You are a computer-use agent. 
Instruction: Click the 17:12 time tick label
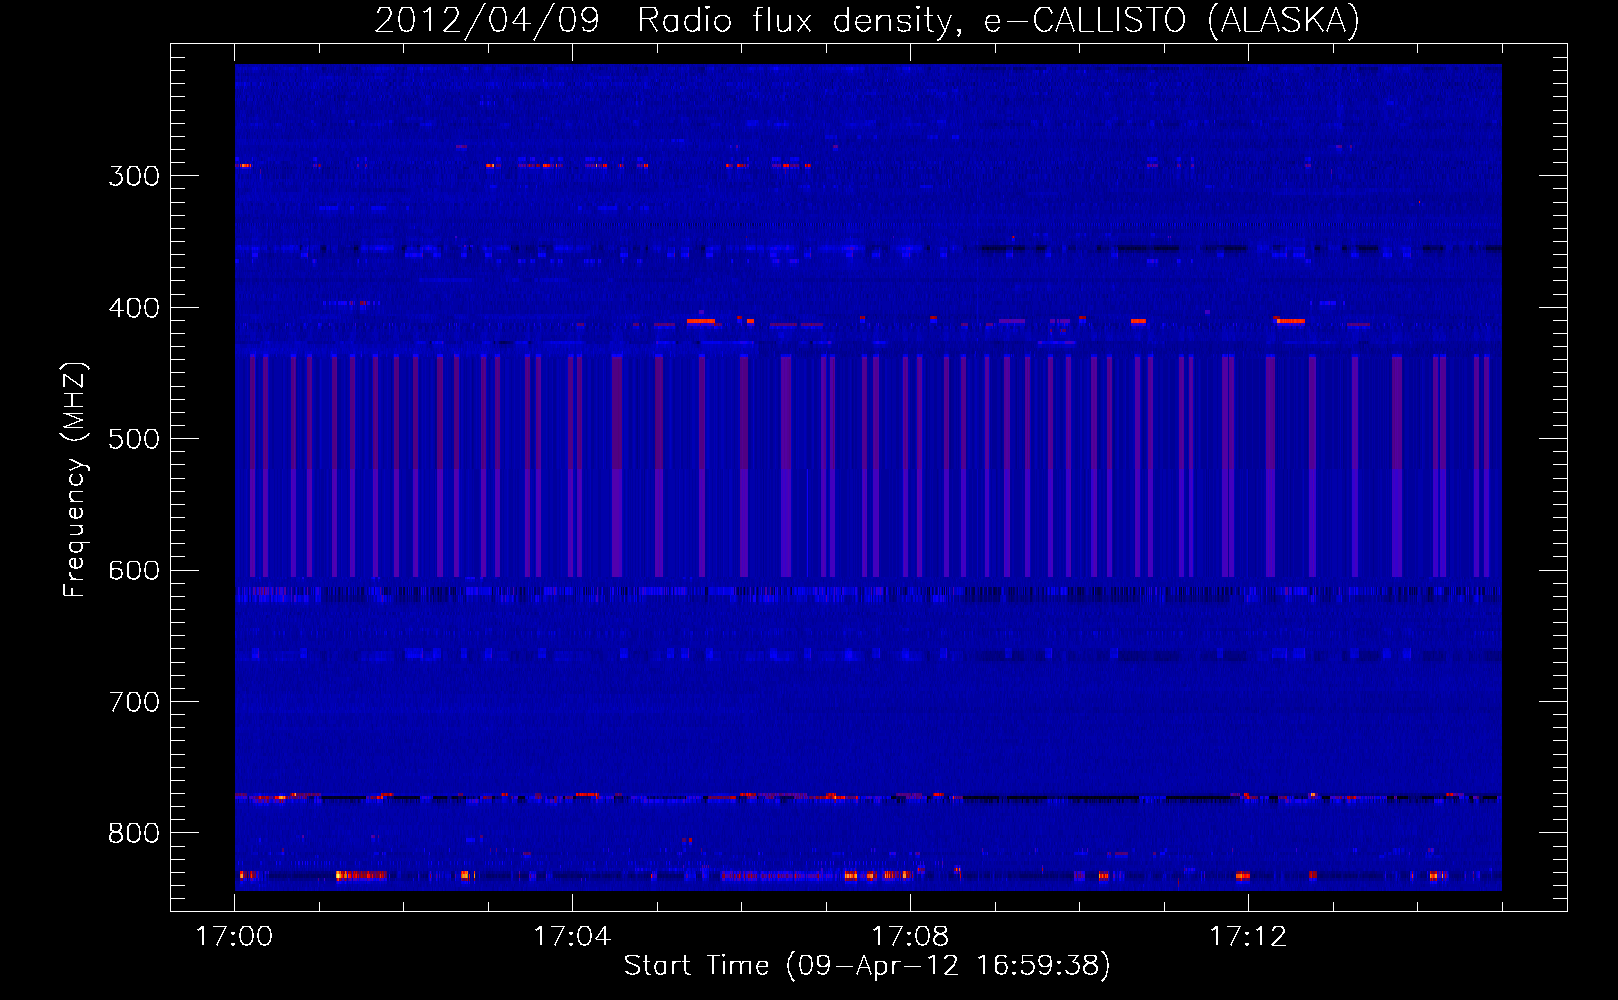tap(1248, 937)
